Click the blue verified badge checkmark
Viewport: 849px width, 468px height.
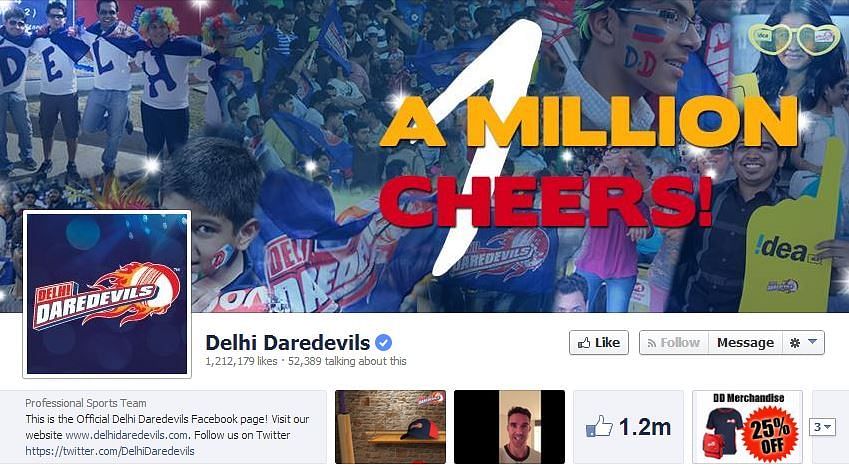point(383,342)
